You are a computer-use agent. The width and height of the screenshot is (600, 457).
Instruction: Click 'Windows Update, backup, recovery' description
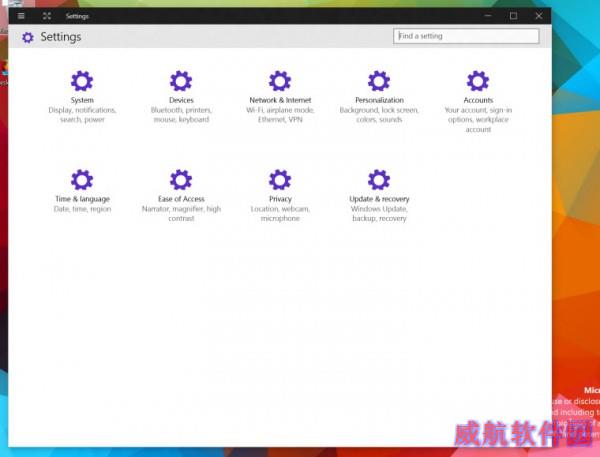379,214
